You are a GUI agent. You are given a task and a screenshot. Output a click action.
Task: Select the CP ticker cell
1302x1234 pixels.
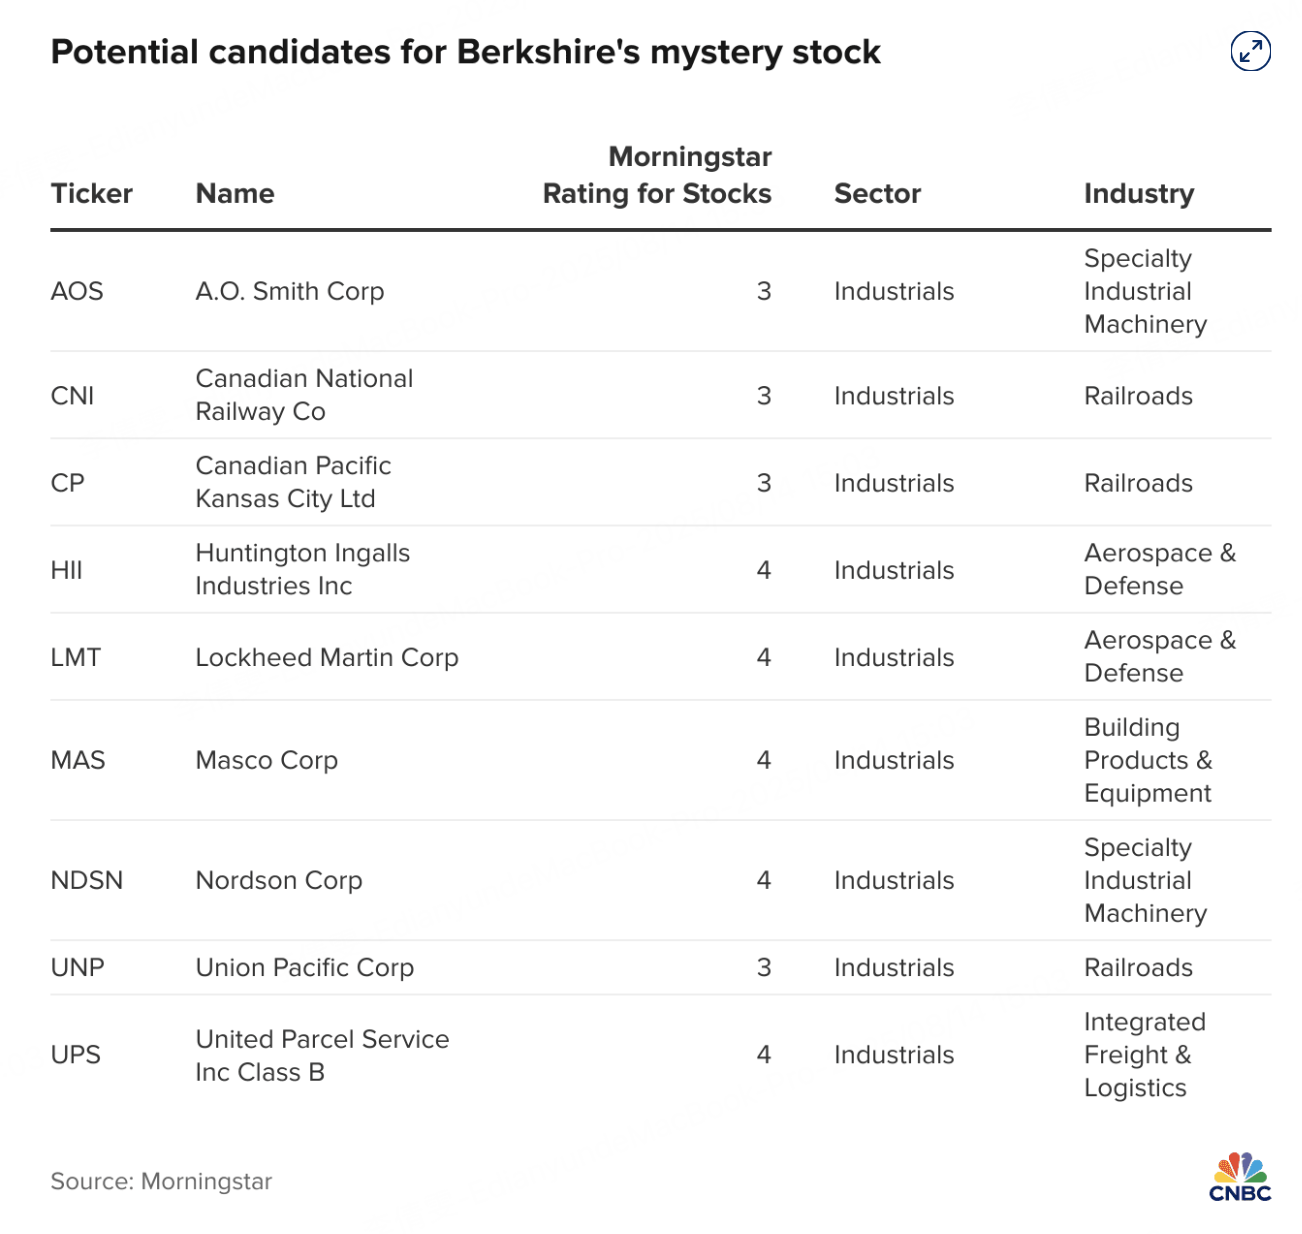click(x=68, y=483)
